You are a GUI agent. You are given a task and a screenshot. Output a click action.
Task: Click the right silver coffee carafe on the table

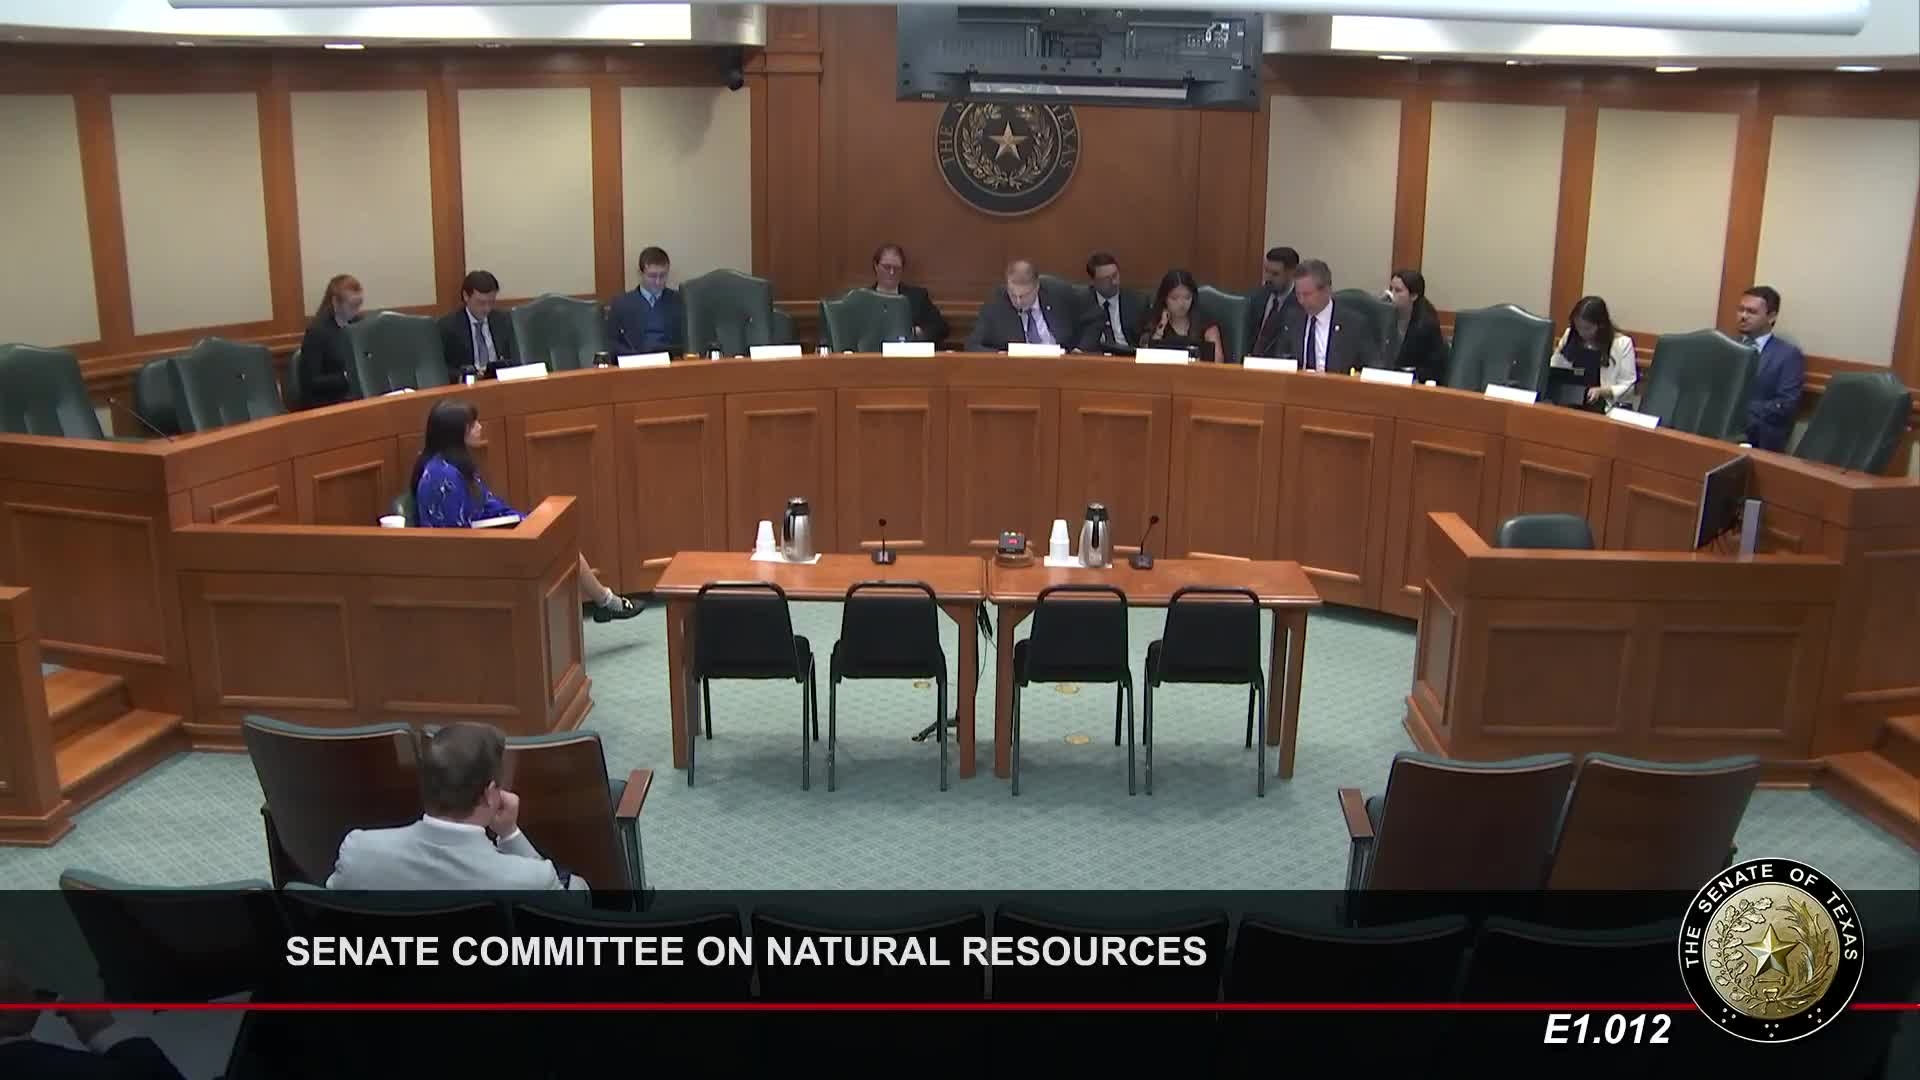coord(1092,534)
